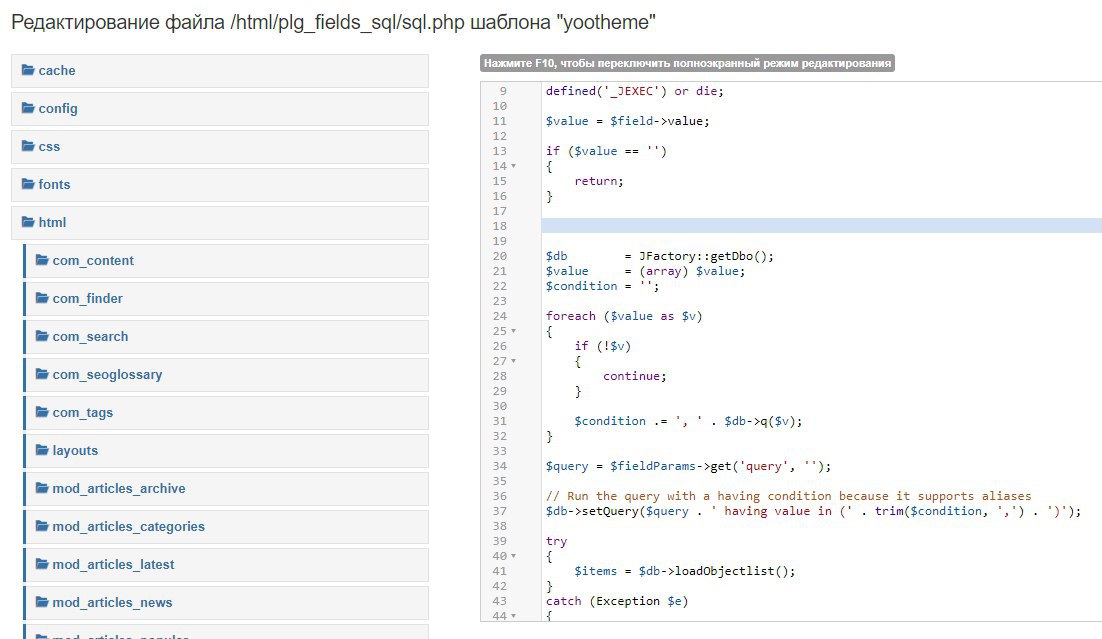Screen dimensions: 1102x639
Task: Click the try keyword on line 39
Action: [x=556, y=541]
